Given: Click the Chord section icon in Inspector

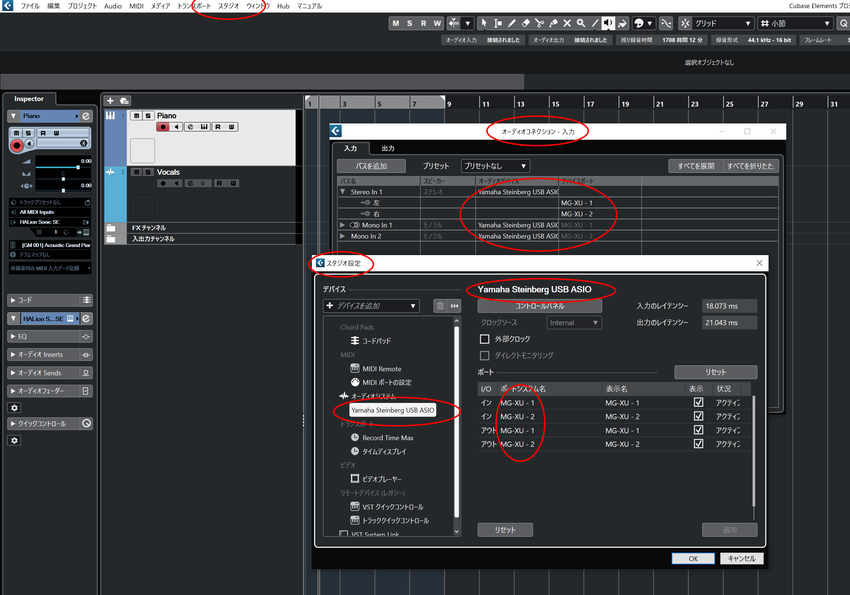Looking at the screenshot, I should pos(86,300).
